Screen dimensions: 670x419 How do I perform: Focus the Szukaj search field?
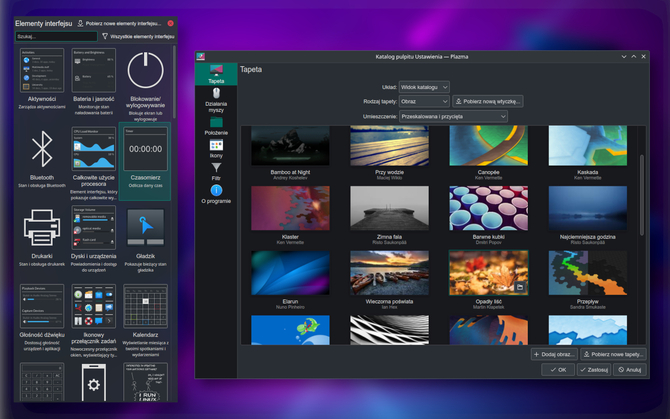(56, 37)
